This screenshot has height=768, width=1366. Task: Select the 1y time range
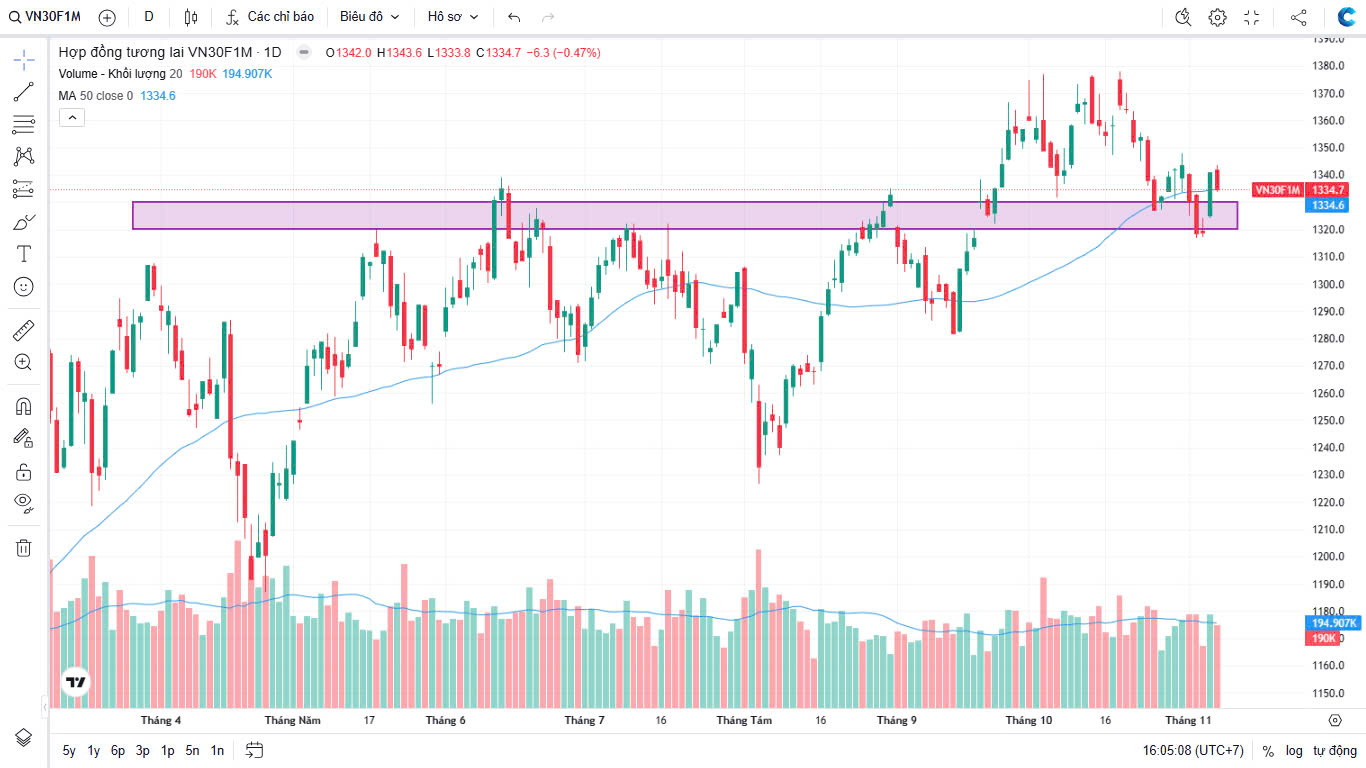pyautogui.click(x=94, y=750)
